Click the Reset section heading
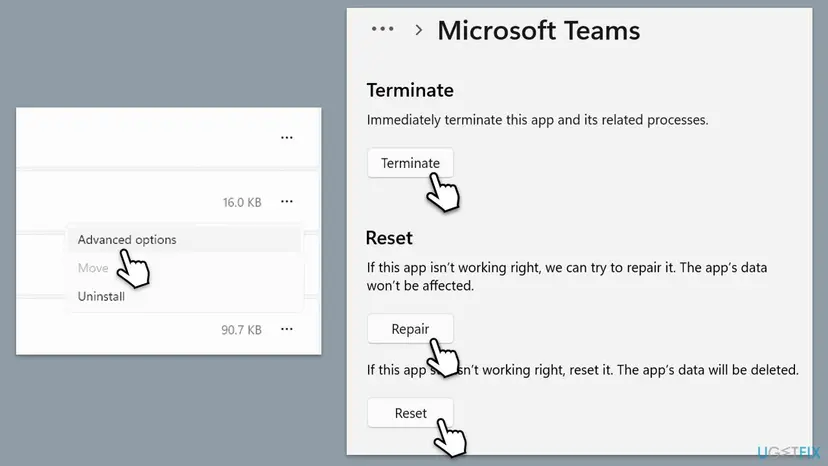Image resolution: width=828 pixels, height=466 pixels. 389,238
